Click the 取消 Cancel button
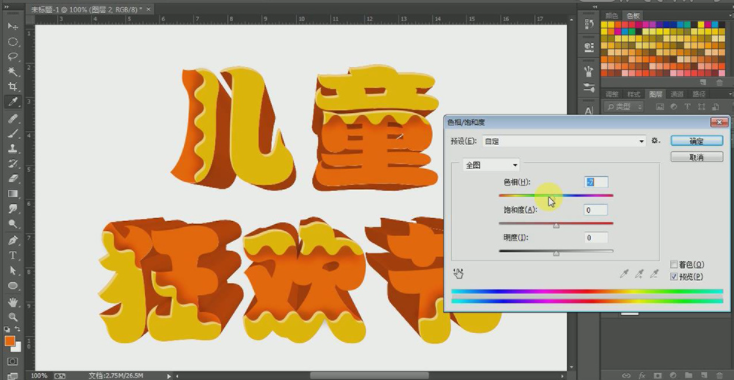The width and height of the screenshot is (734, 380). (x=697, y=157)
